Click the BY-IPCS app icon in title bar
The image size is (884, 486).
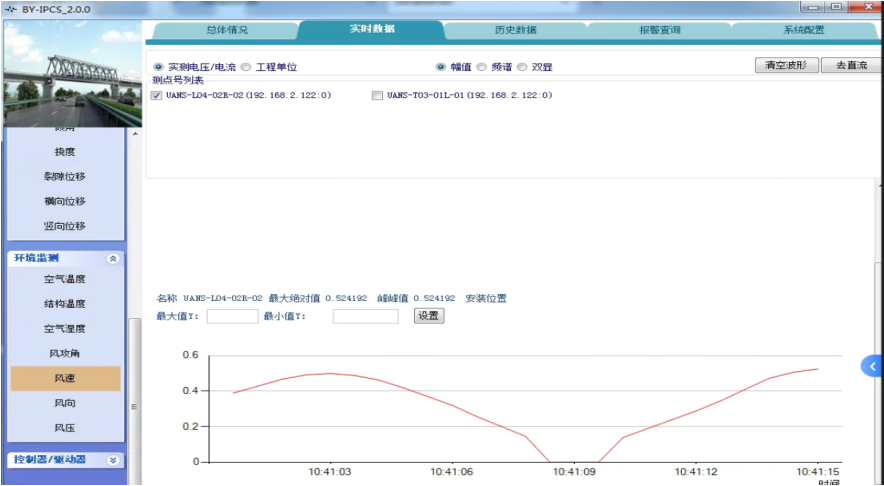point(11,7)
